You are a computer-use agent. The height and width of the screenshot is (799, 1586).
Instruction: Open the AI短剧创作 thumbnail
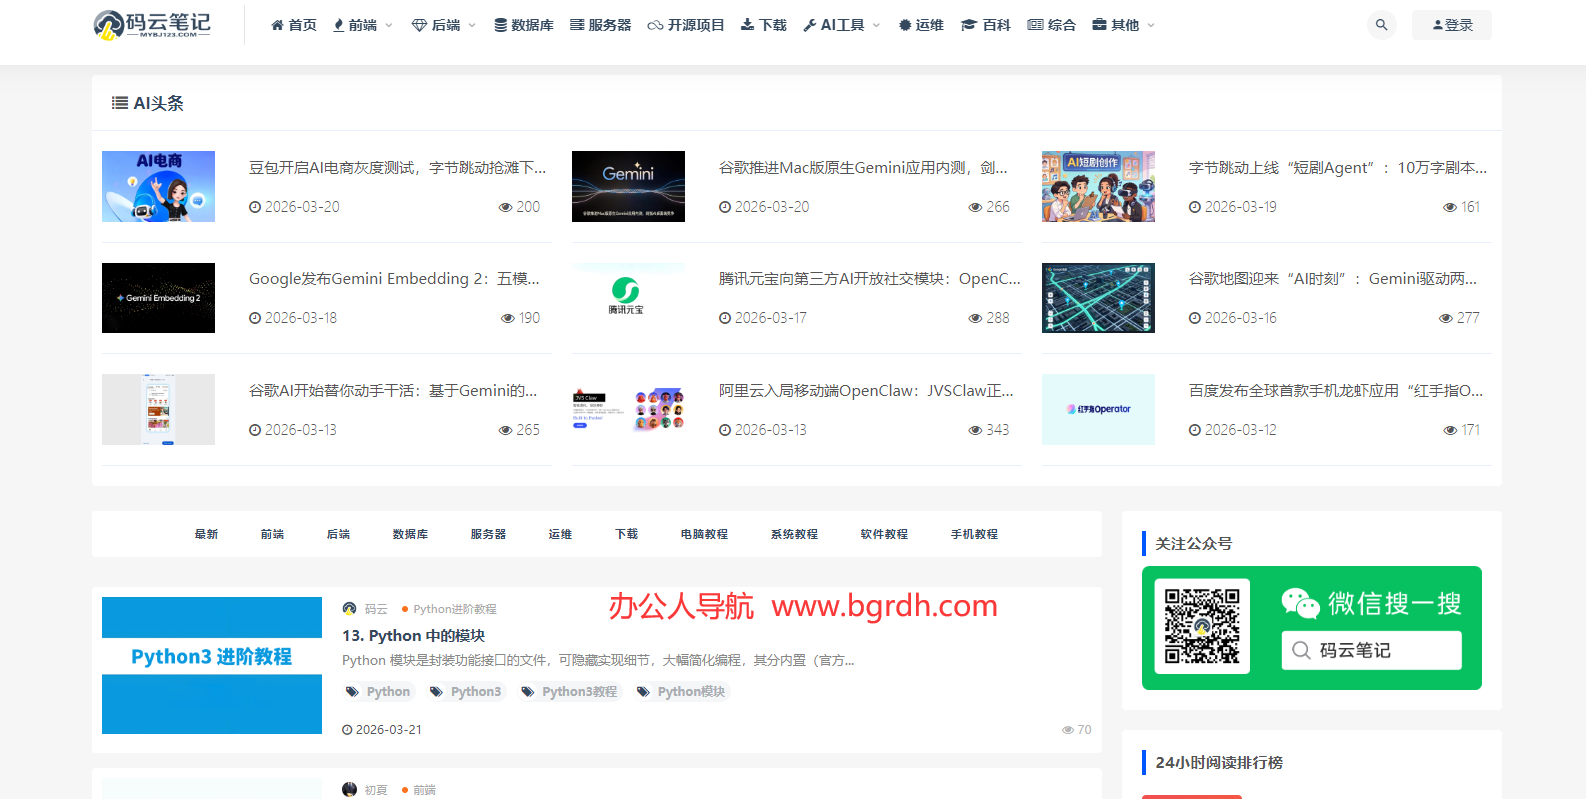tap(1098, 186)
